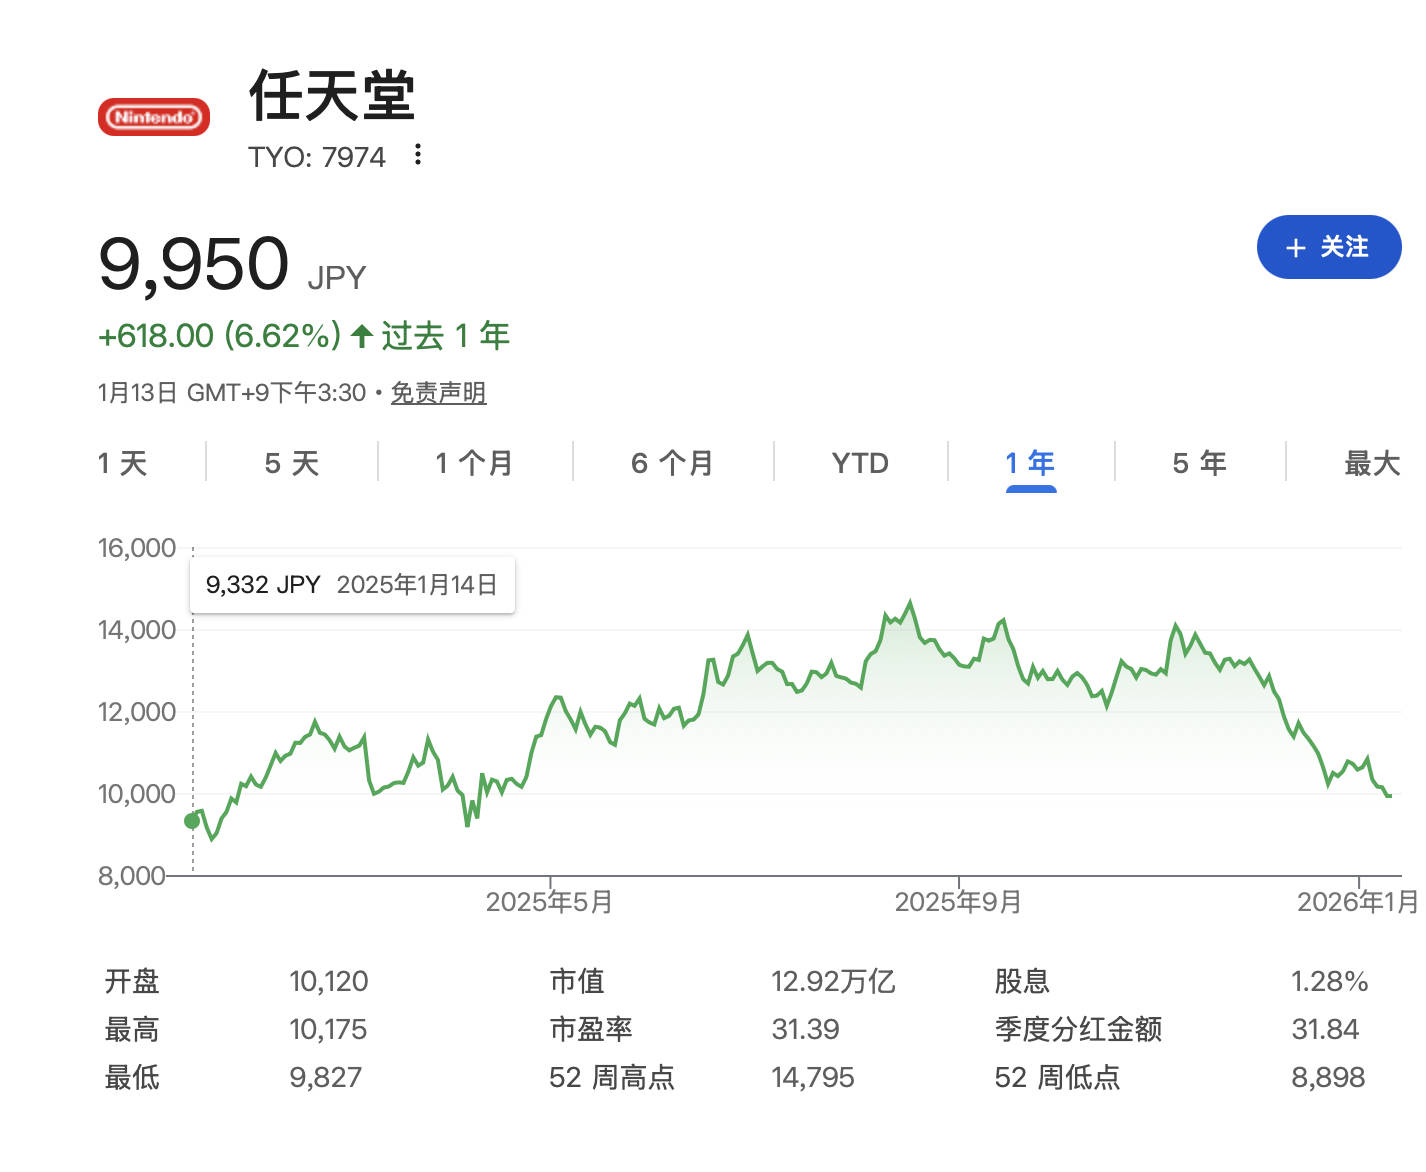1426x1172 pixels.
Task: Click the 2025年5月 axis label
Action: [x=549, y=902]
